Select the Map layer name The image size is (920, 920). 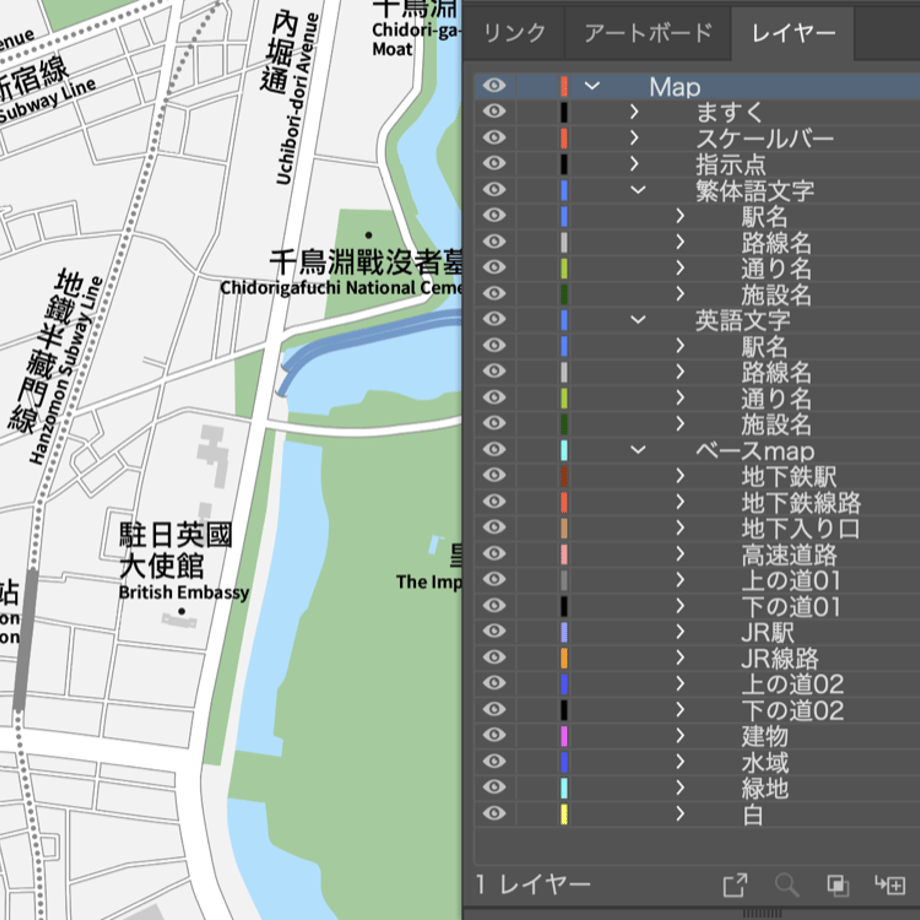point(675,87)
